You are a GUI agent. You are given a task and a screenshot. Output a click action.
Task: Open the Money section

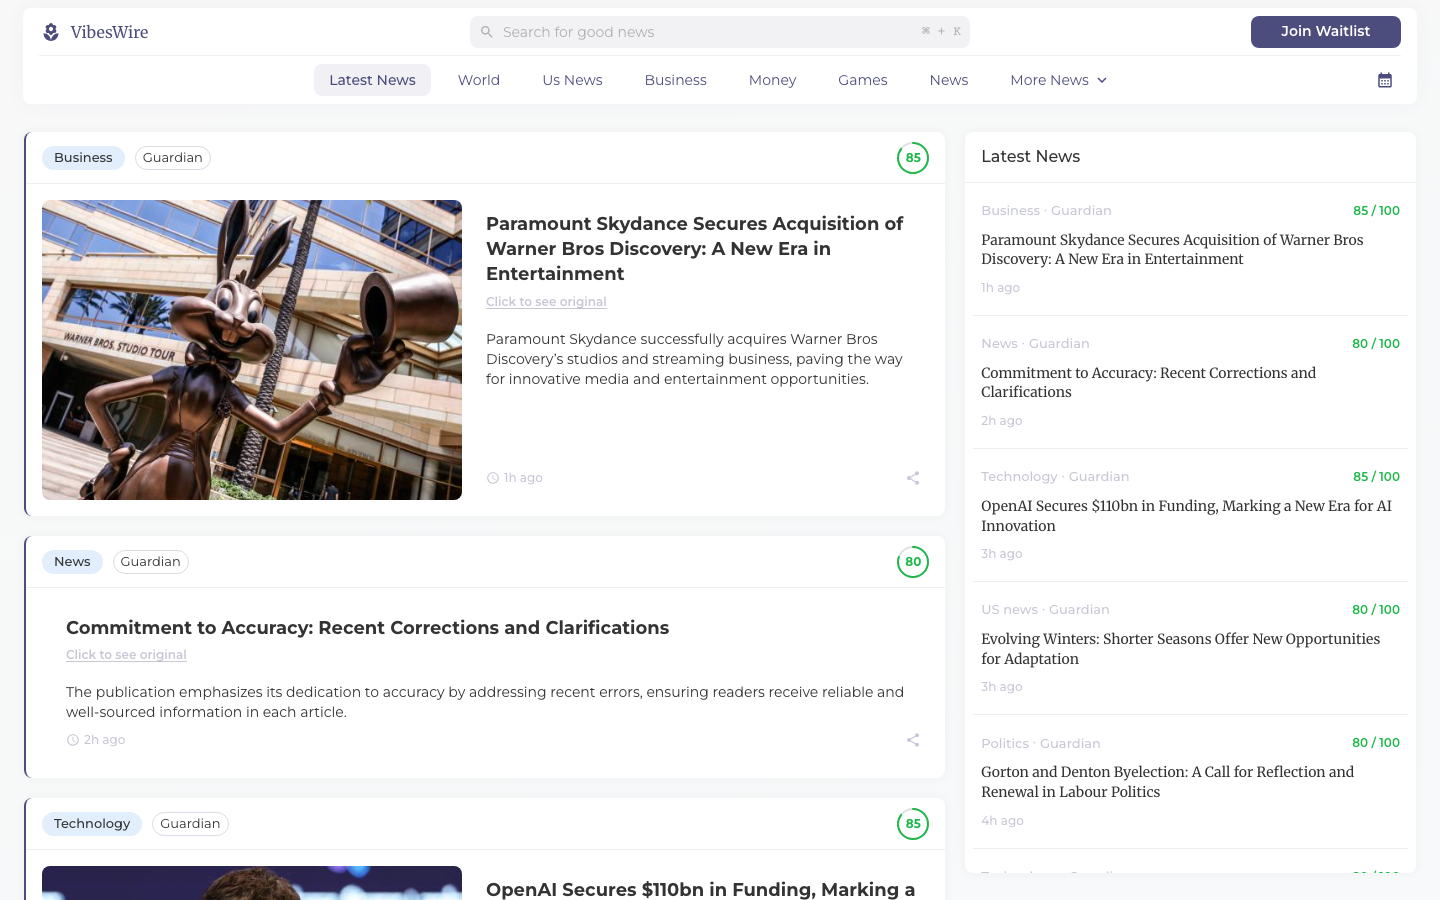click(x=772, y=79)
